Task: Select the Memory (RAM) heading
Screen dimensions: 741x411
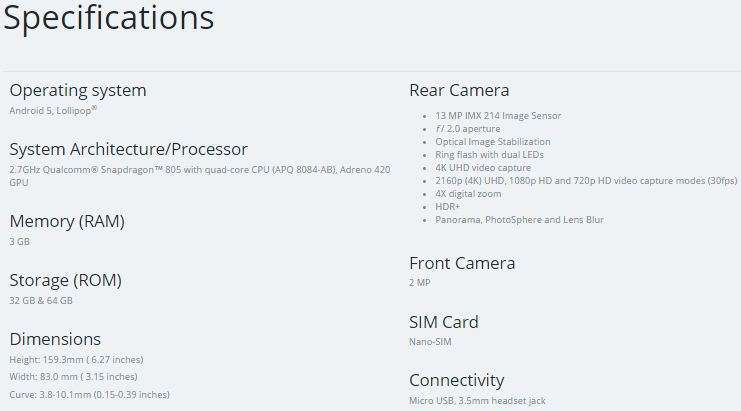Action: tap(67, 222)
